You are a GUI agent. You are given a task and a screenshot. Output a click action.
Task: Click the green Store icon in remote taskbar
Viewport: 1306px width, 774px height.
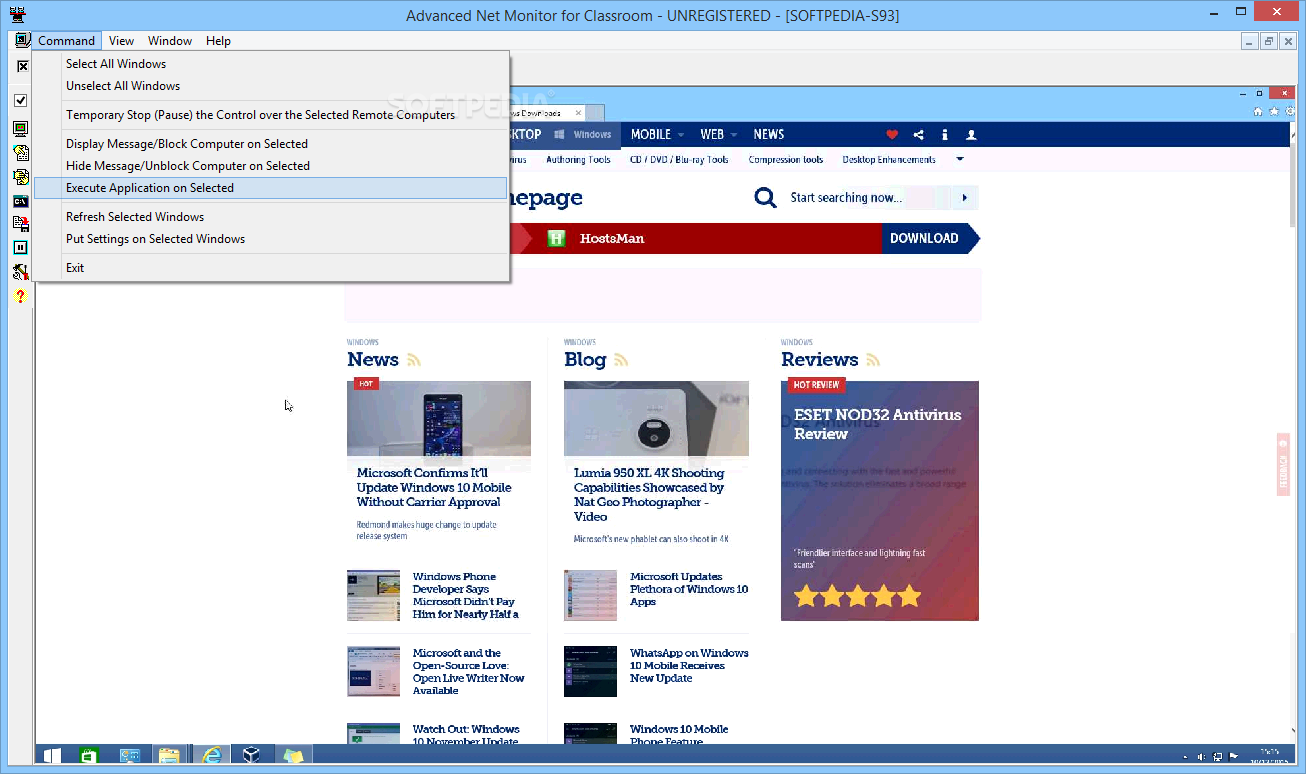(89, 755)
